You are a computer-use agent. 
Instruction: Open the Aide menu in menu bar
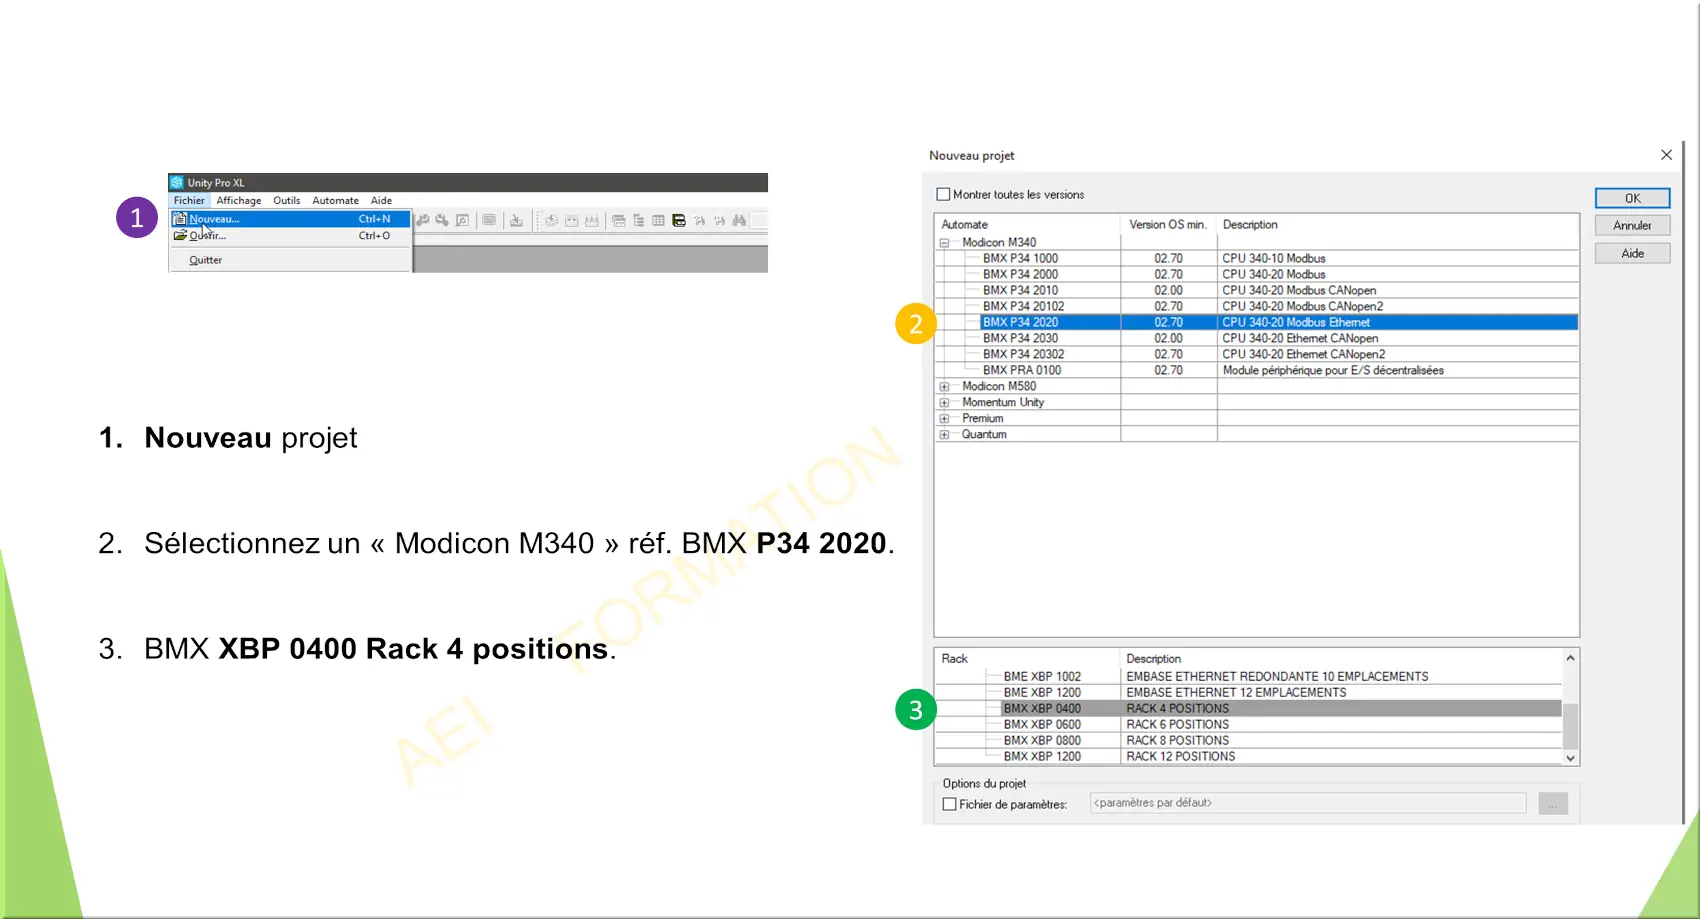(382, 201)
